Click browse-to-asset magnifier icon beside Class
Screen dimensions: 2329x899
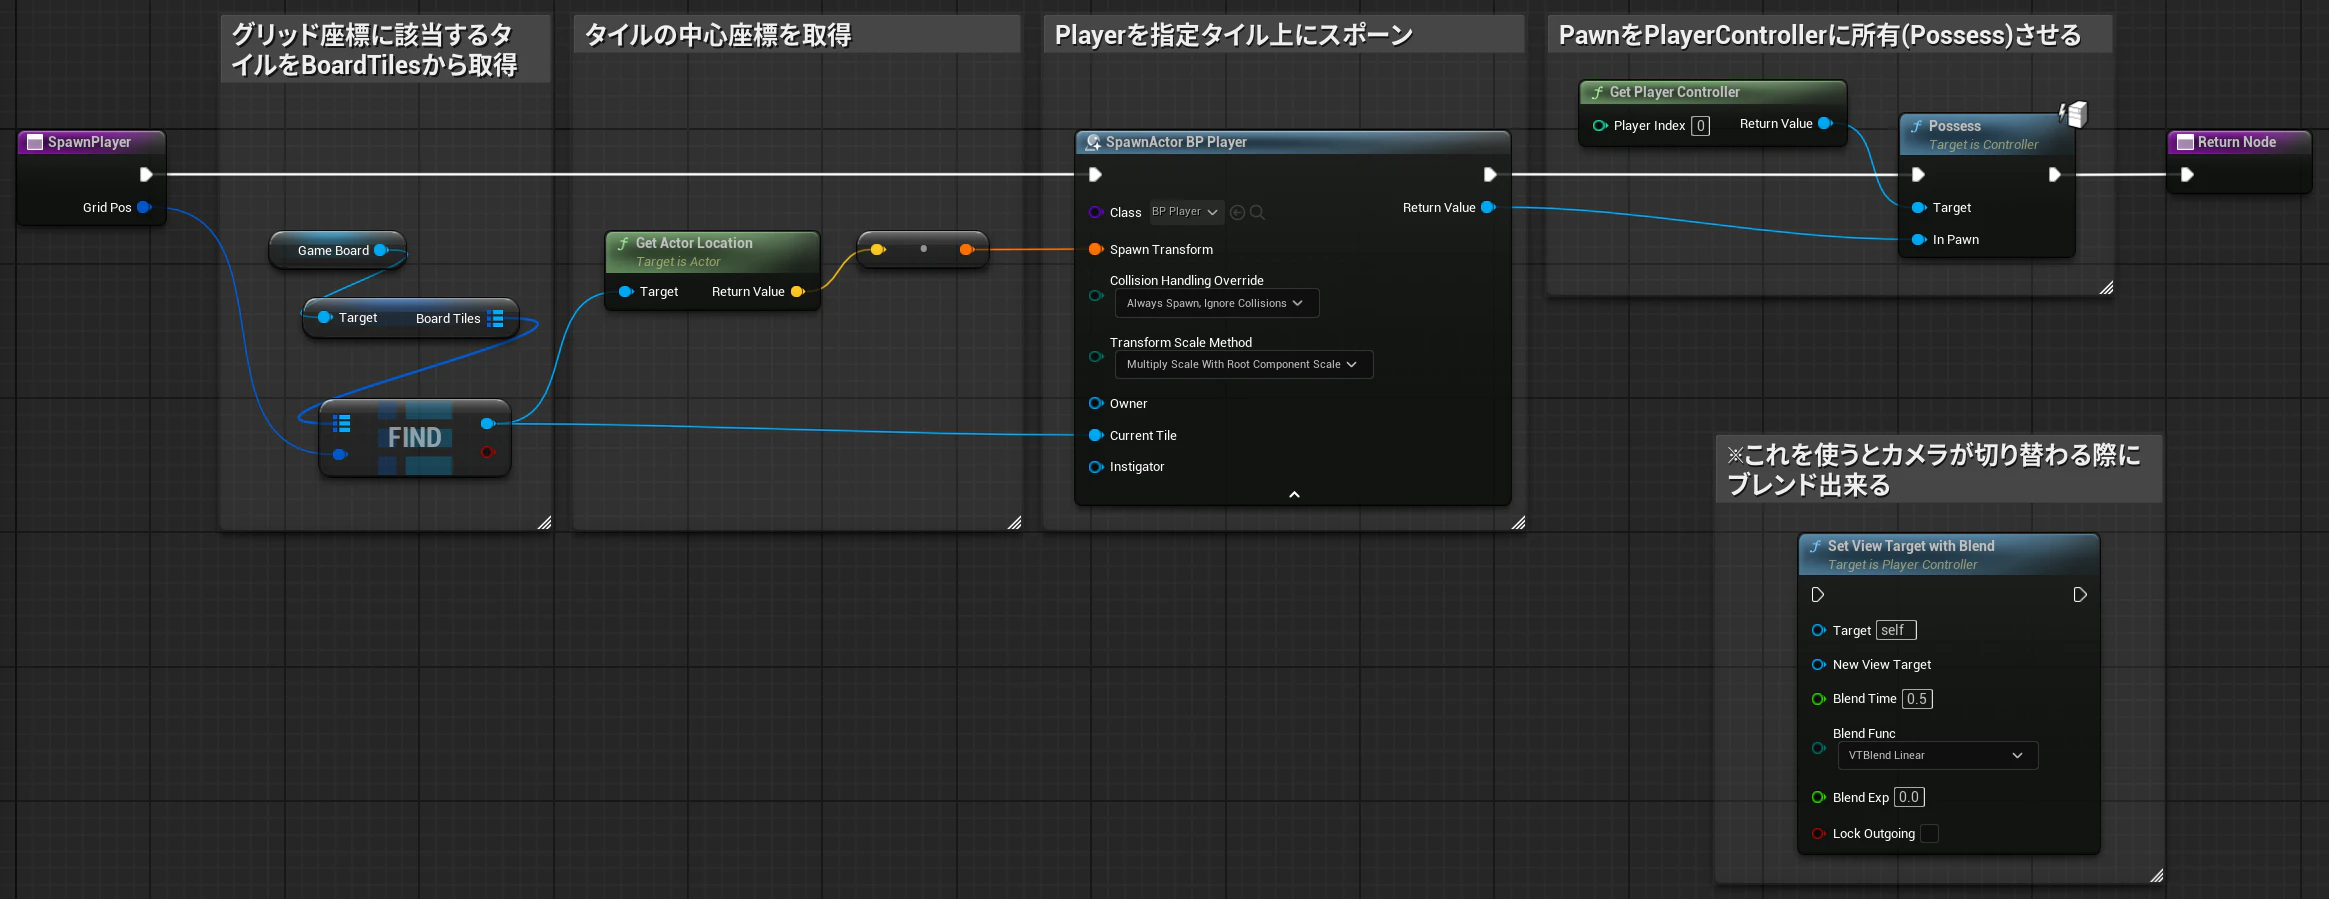pos(1258,213)
